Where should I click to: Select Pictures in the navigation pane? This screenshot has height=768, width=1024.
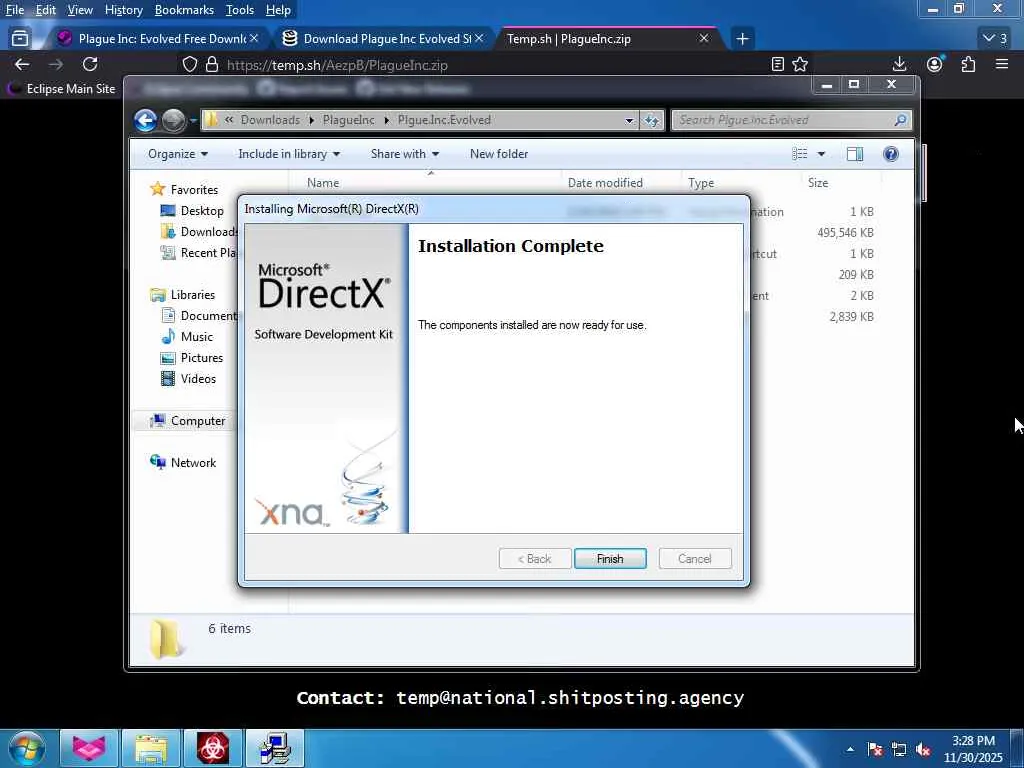[192, 357]
